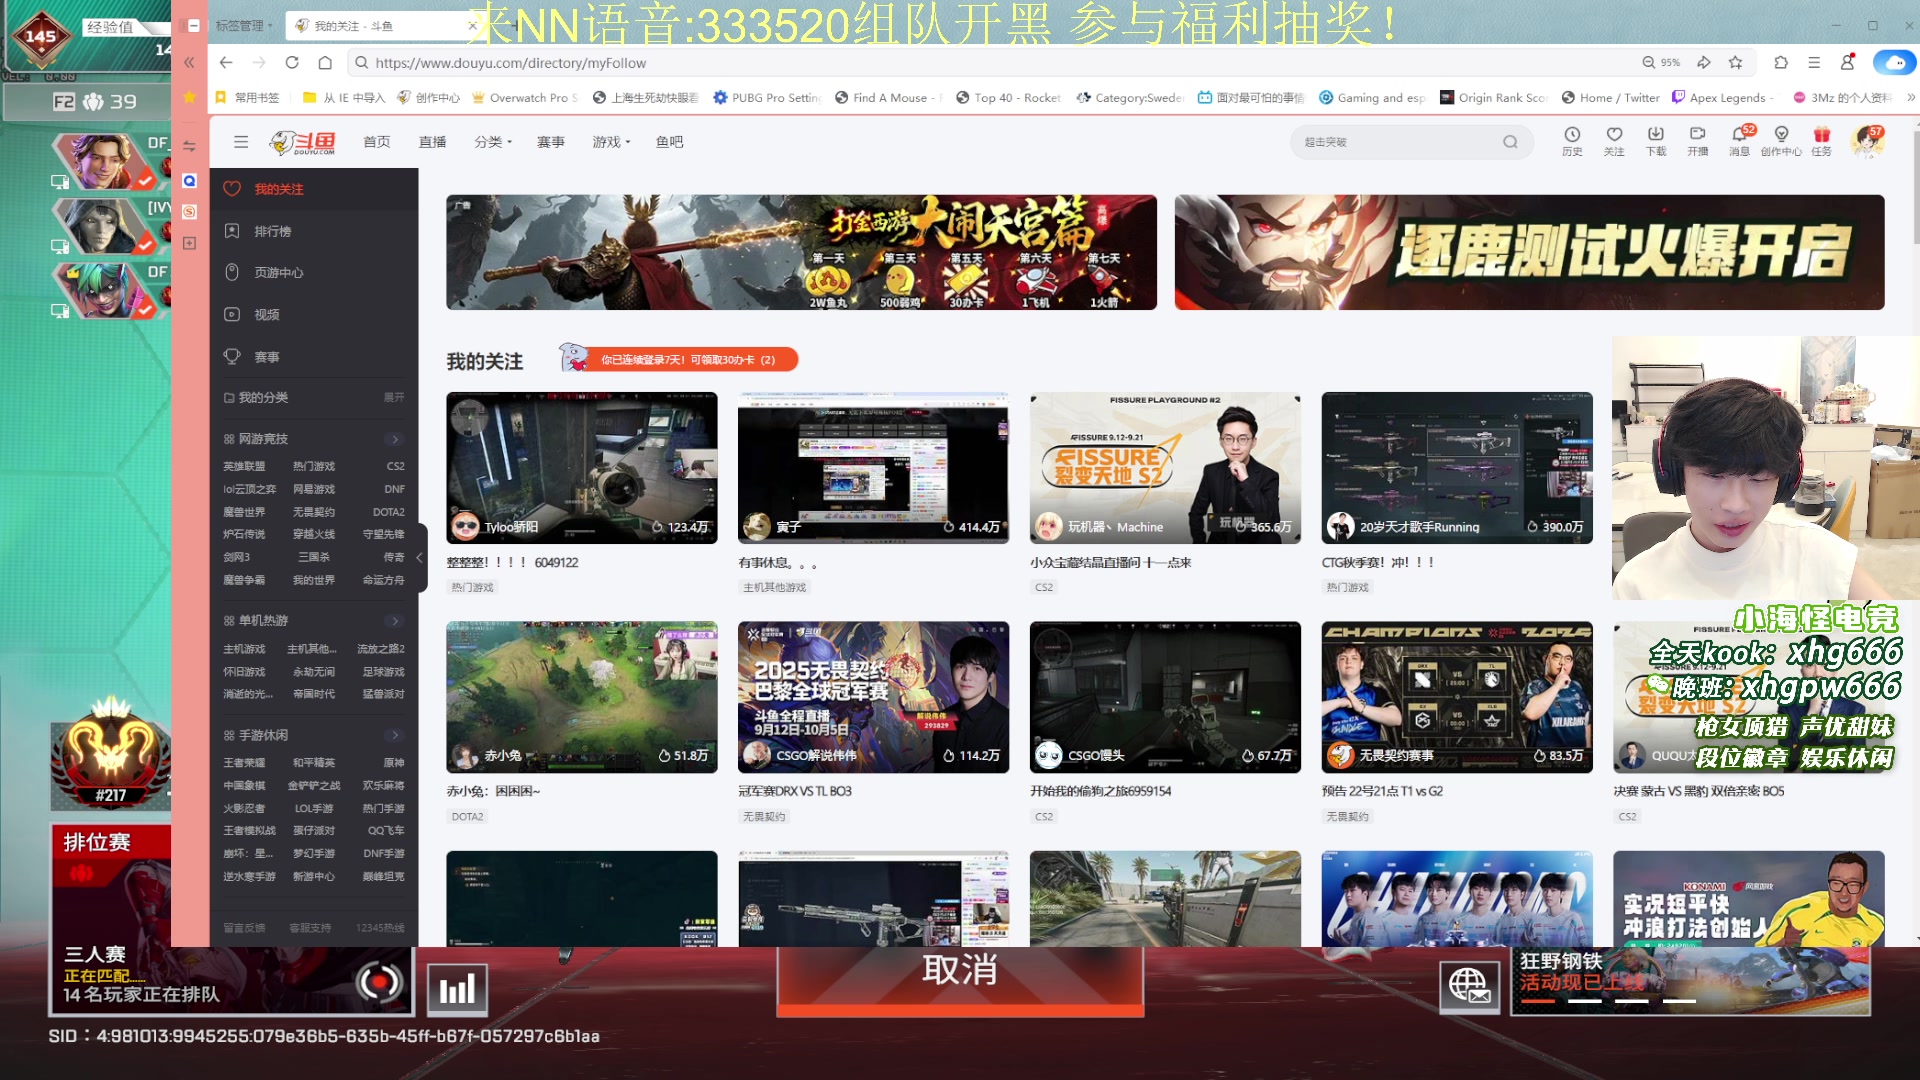
Task: Click the browser extensions puzzle icon
Action: (1781, 62)
